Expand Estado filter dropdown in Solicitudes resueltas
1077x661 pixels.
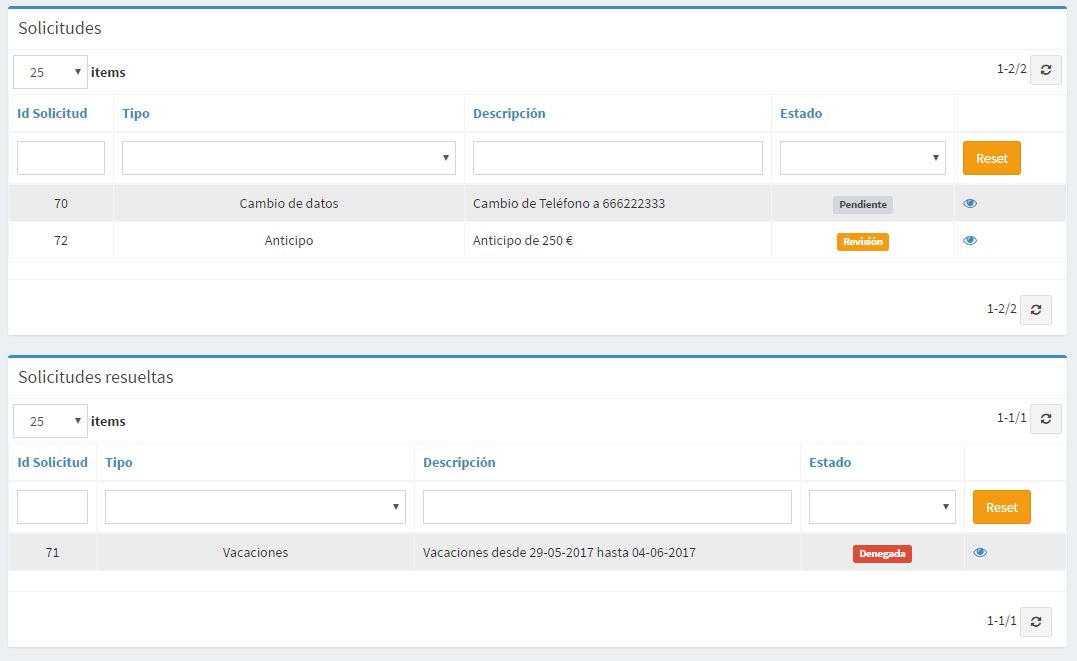click(881, 507)
